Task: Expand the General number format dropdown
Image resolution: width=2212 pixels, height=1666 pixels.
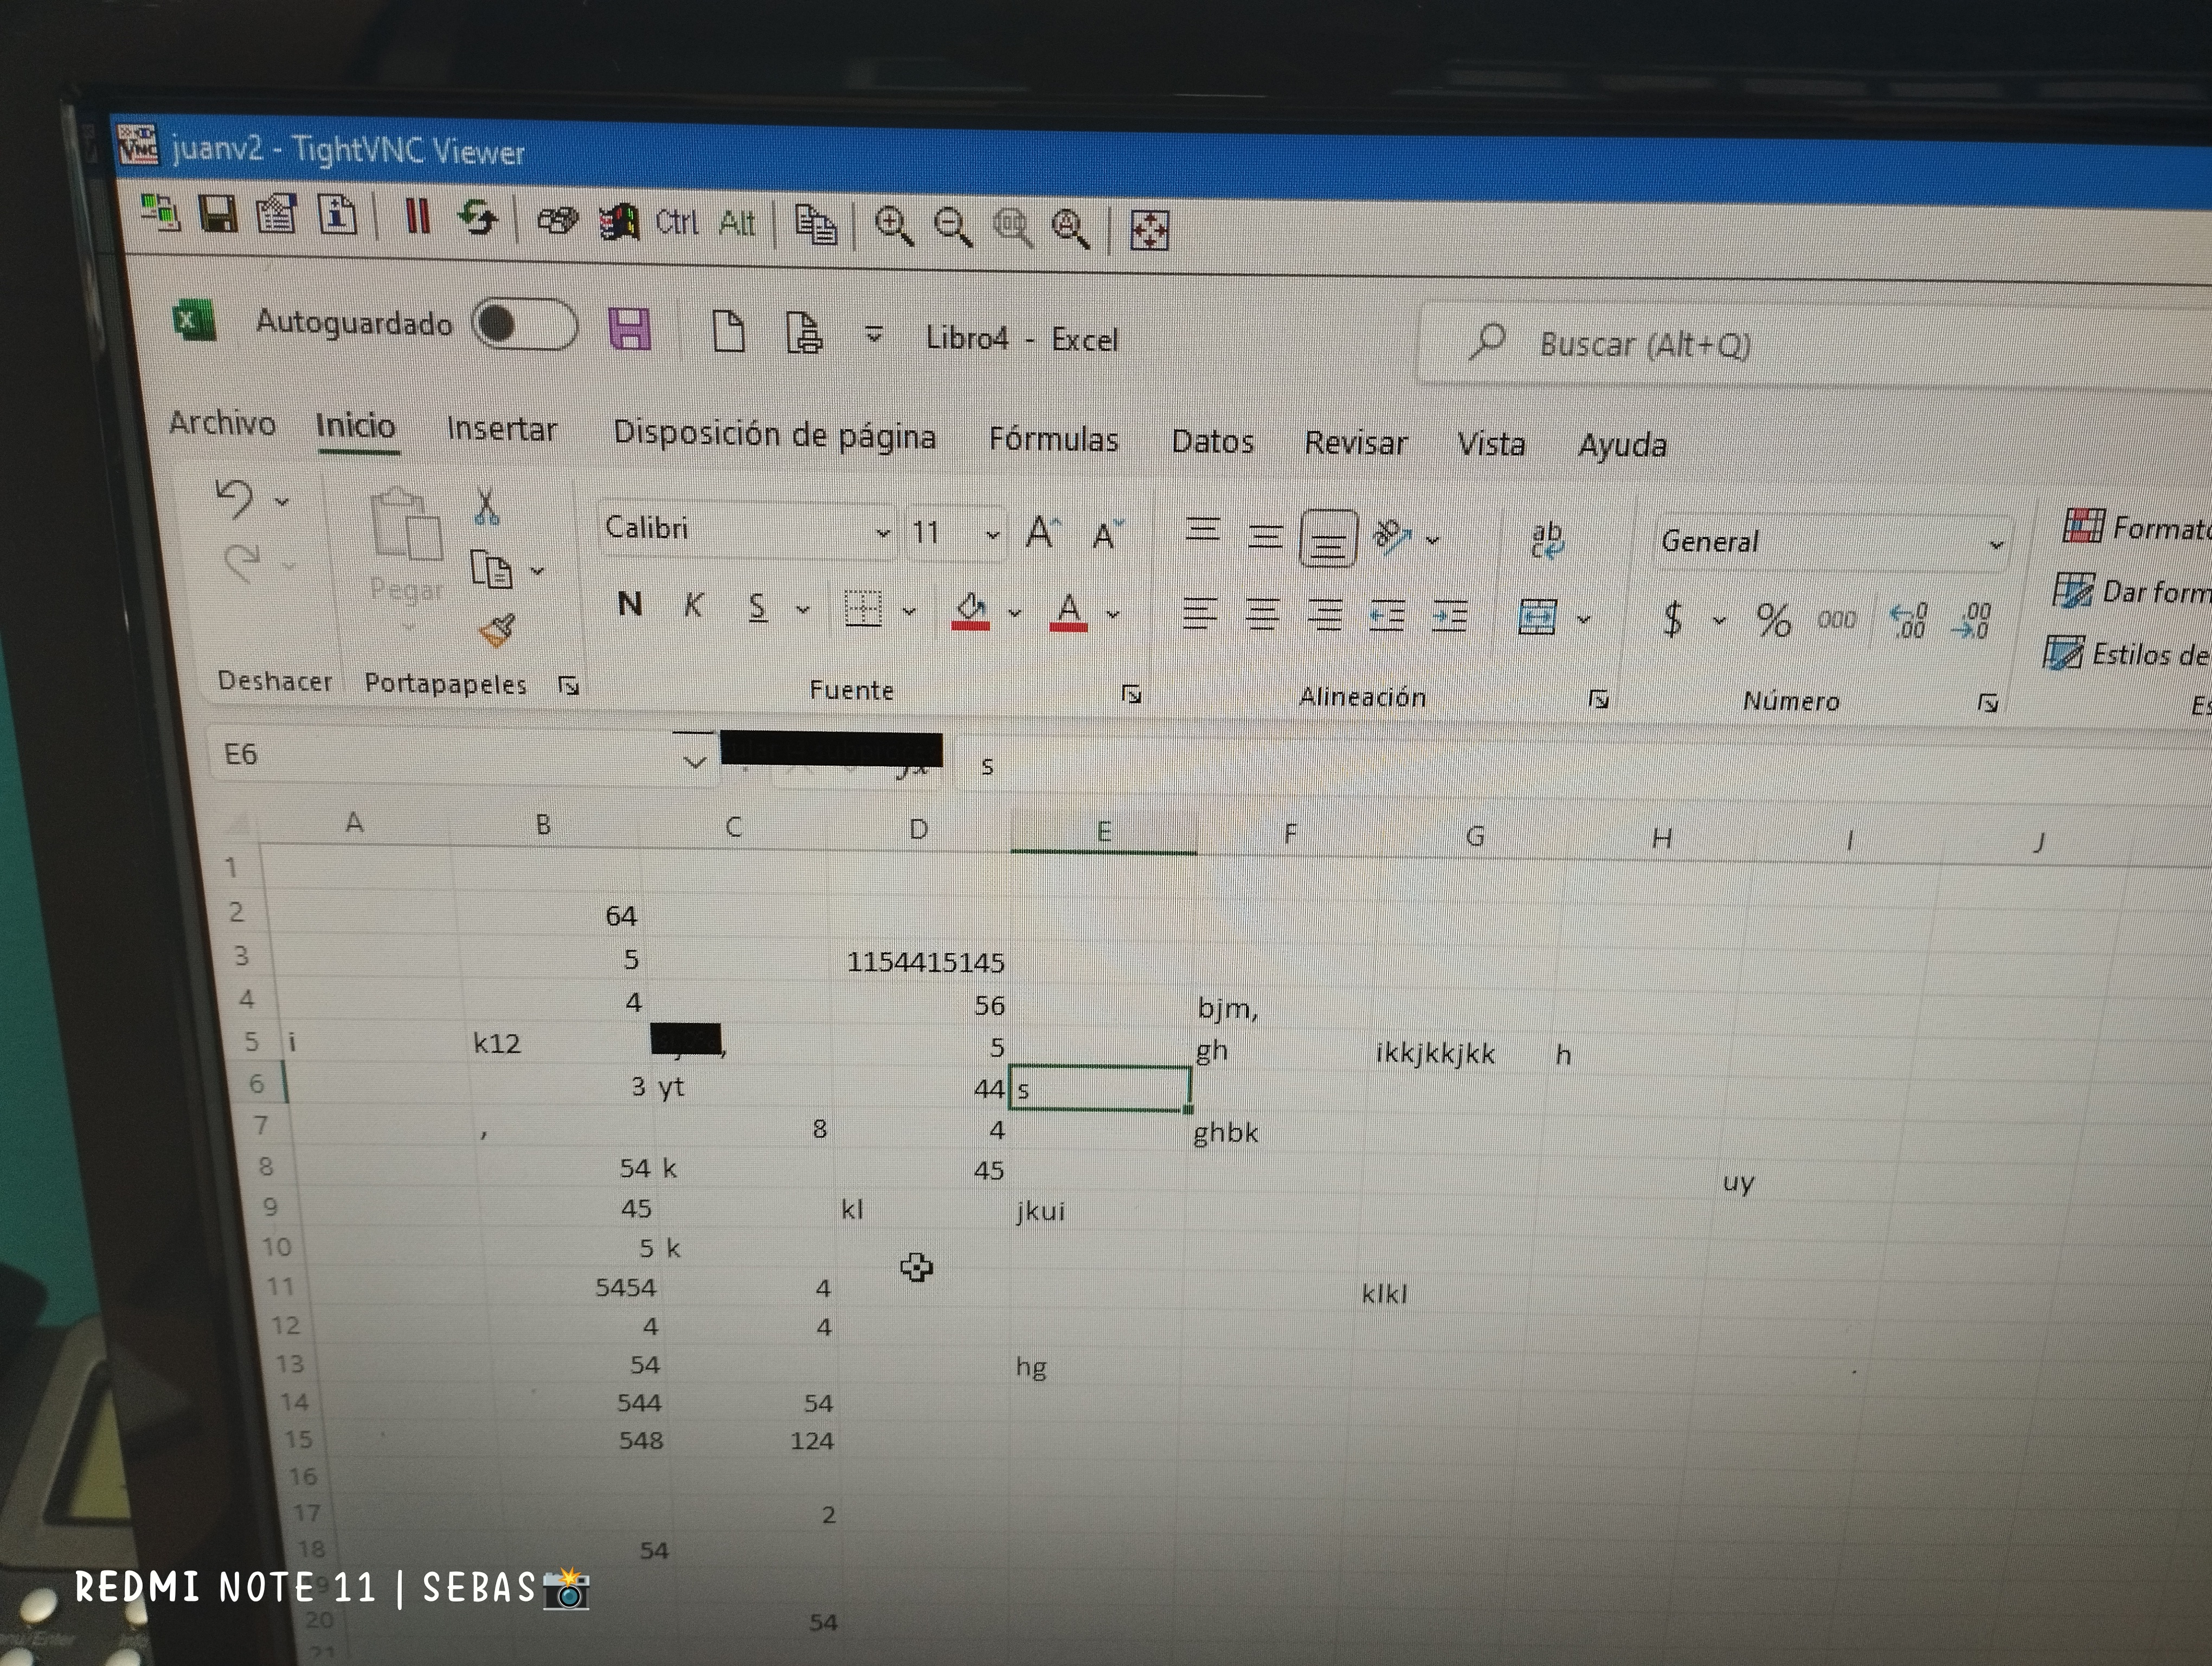Action: tap(1995, 545)
